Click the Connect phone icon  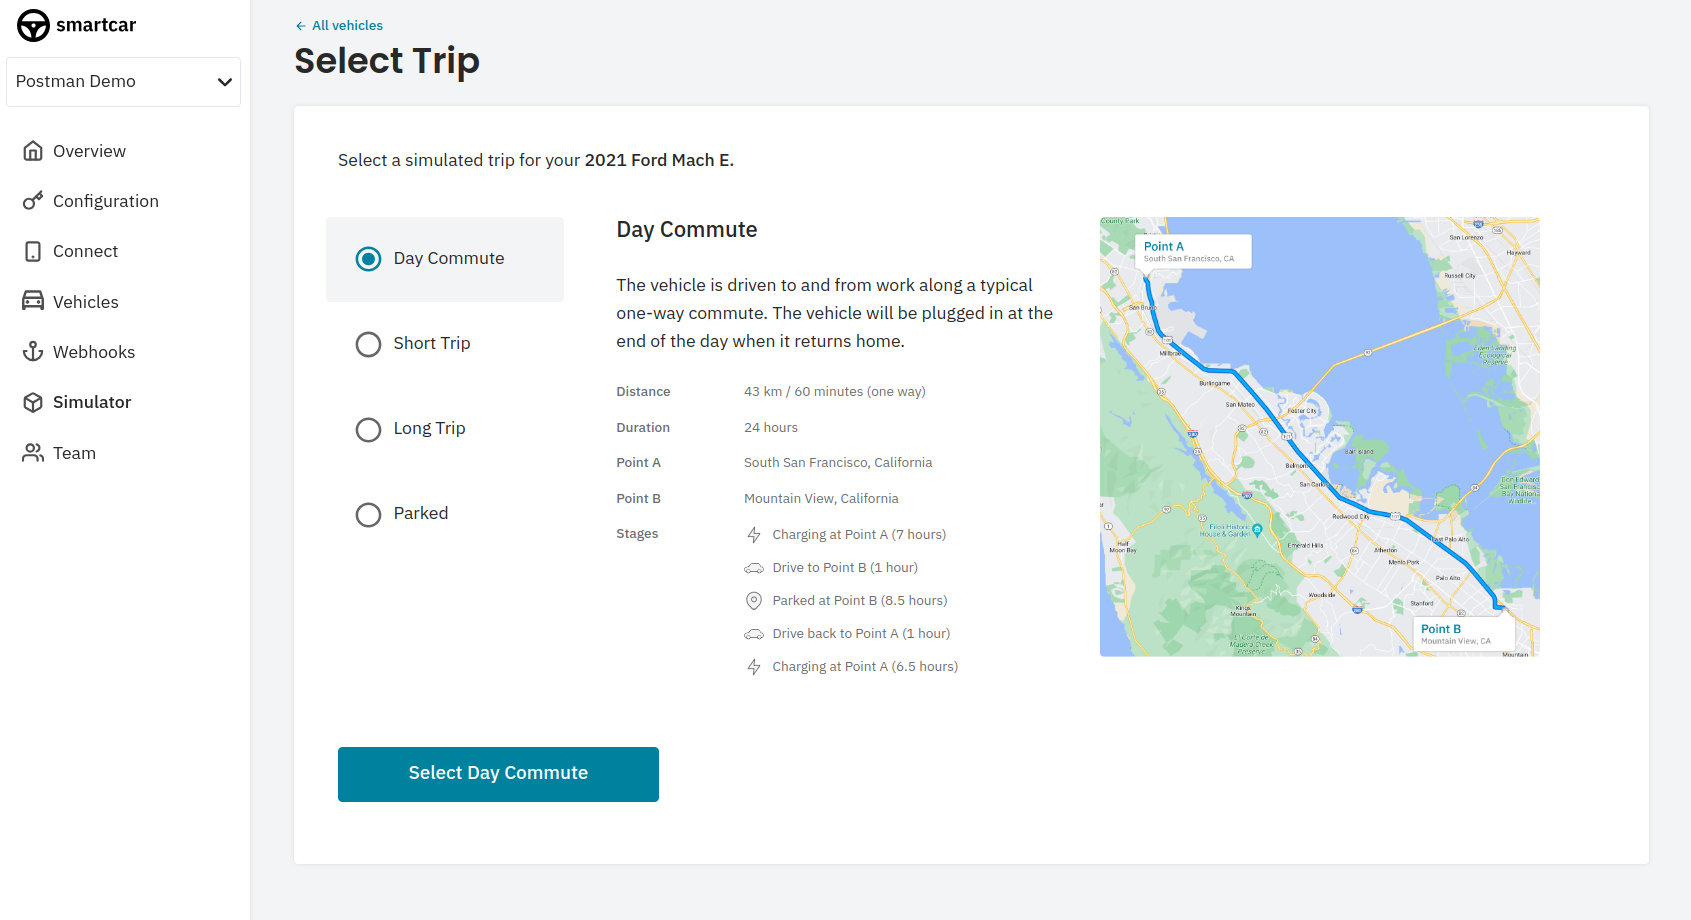33,251
